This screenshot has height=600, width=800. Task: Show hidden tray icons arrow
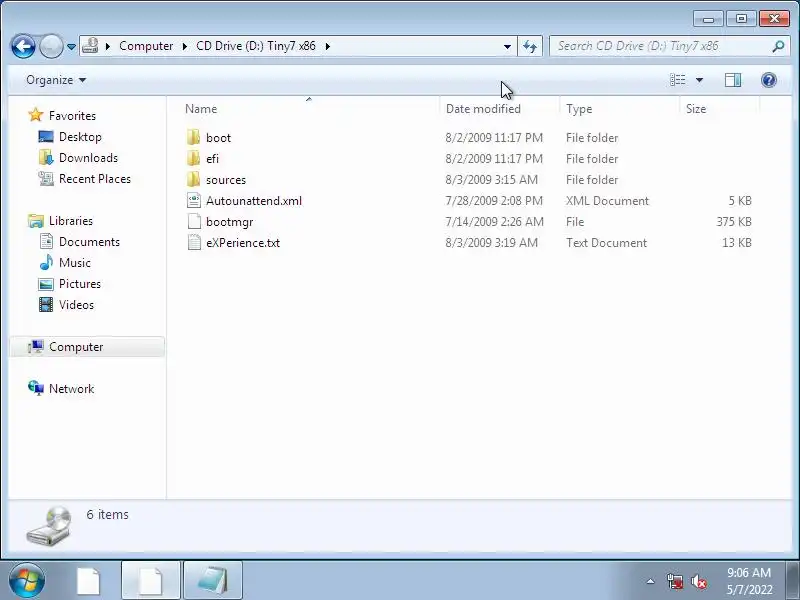651,581
